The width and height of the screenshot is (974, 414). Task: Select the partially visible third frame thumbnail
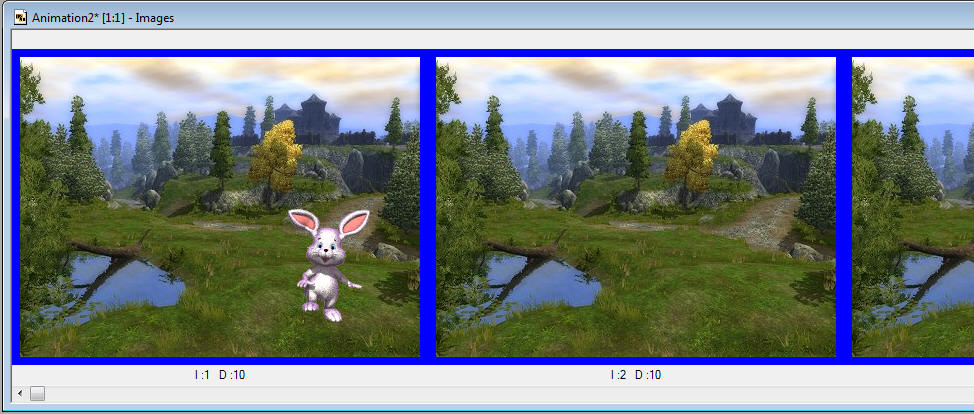pyautogui.click(x=913, y=207)
